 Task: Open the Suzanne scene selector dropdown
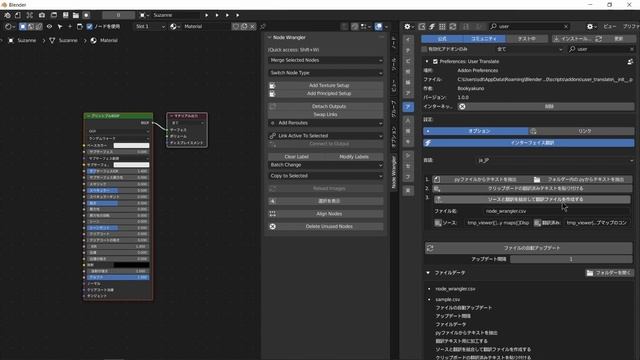(143, 15)
